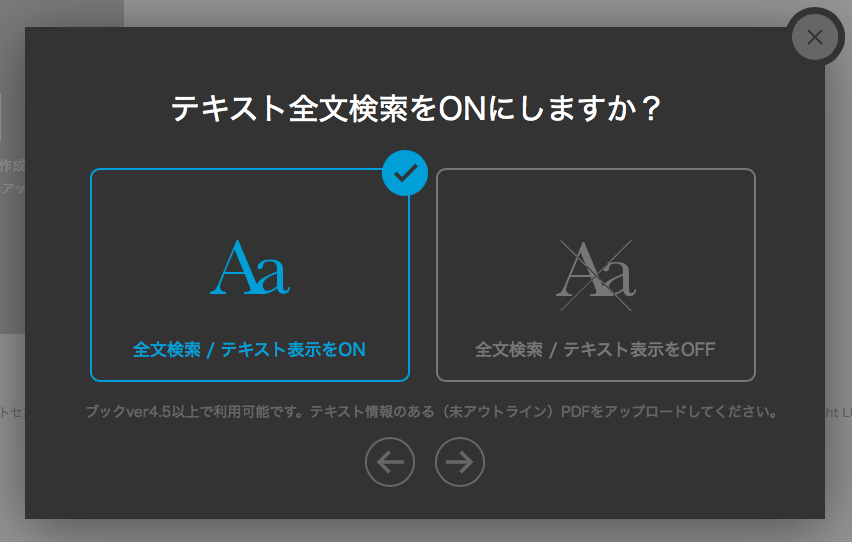852x542 pixels.
Task: Click the 全文検索 / テキスト表示をON label
Action: pos(249,350)
